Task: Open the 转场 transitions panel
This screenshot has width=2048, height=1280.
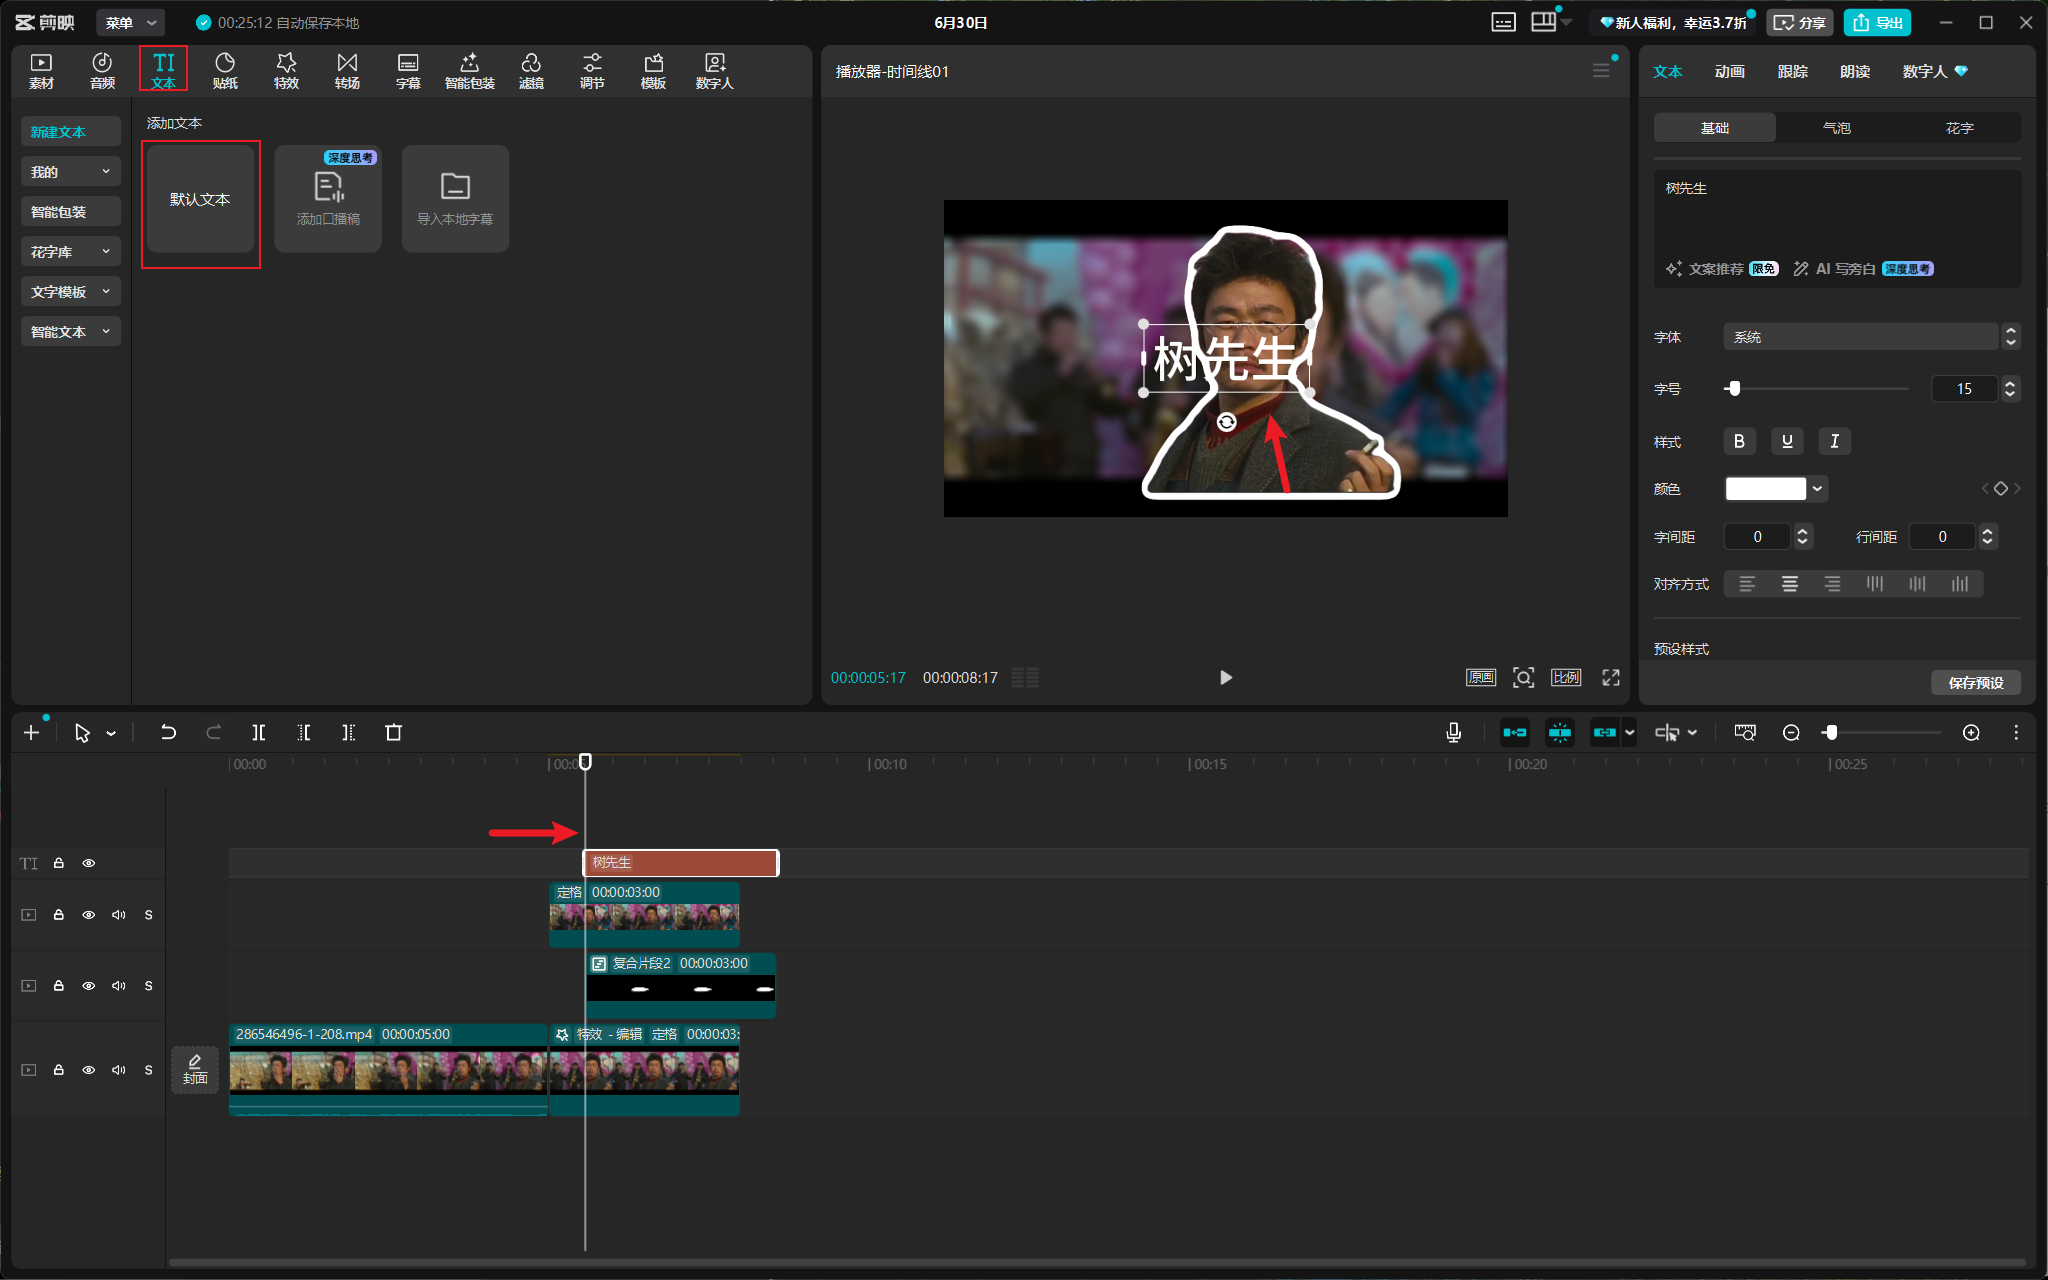Action: tap(347, 71)
